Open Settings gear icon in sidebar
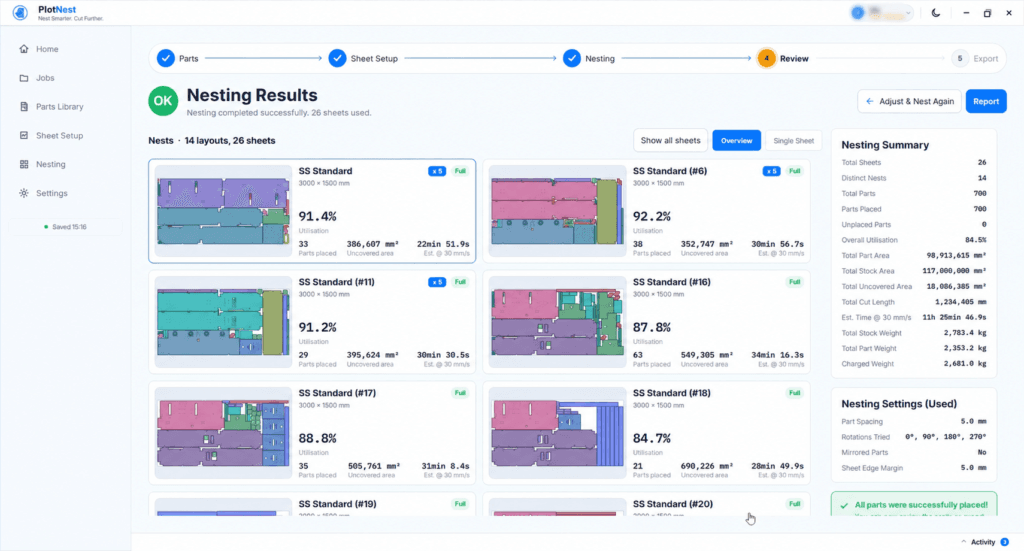The height and width of the screenshot is (551, 1024). pos(24,193)
